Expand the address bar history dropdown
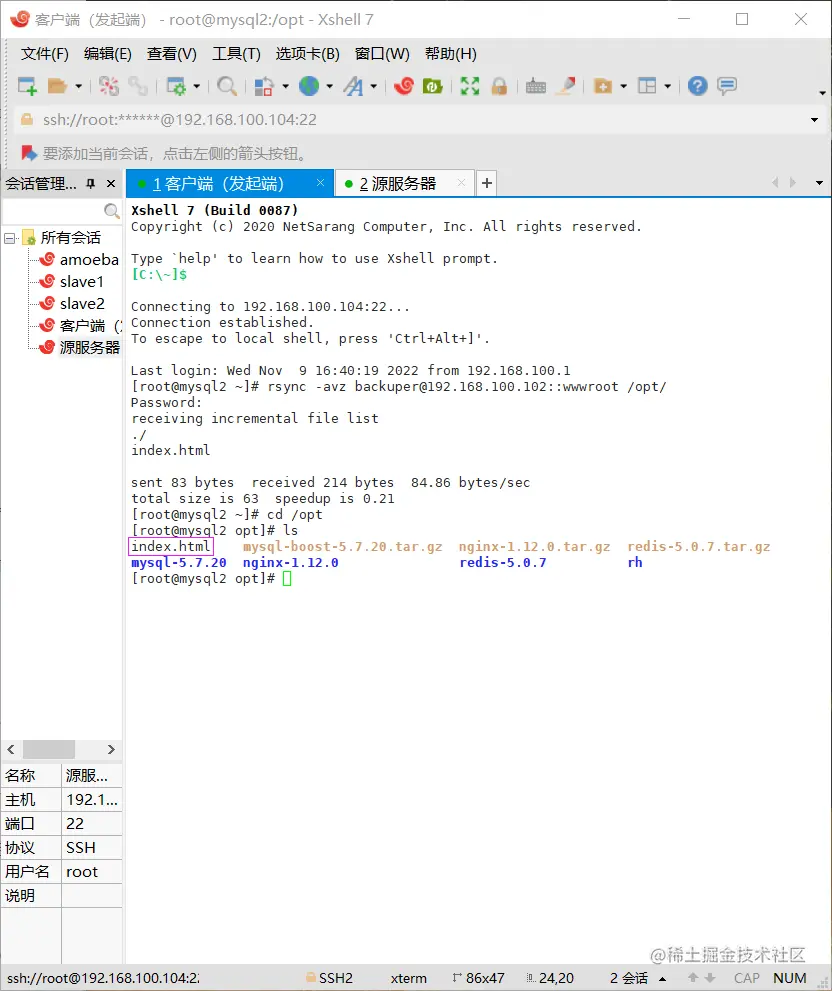Screen dimensions: 832x991 click(x=814, y=119)
